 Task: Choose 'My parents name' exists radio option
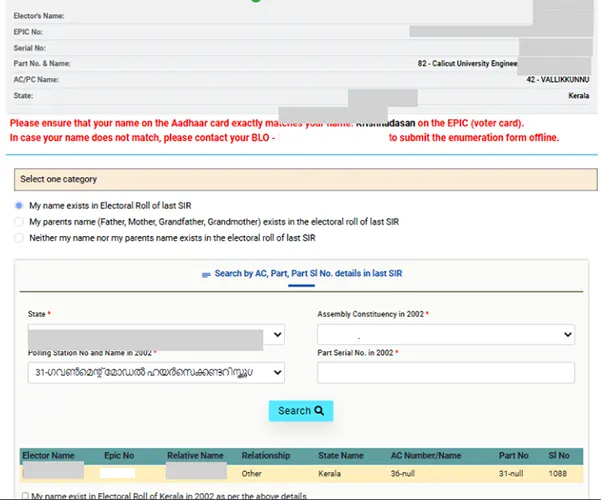coord(19,221)
